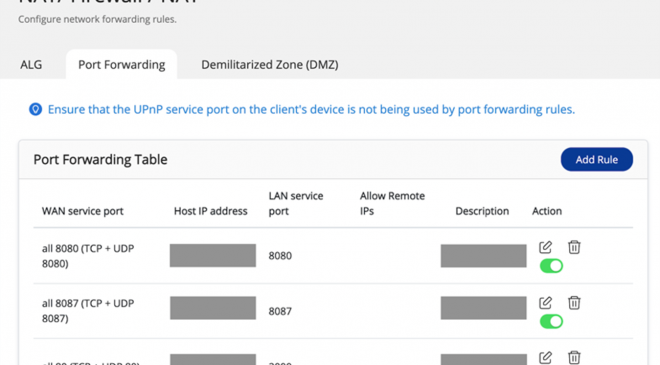The width and height of the screenshot is (660, 365).
Task: Click the Add Rule button
Action: [x=596, y=160]
